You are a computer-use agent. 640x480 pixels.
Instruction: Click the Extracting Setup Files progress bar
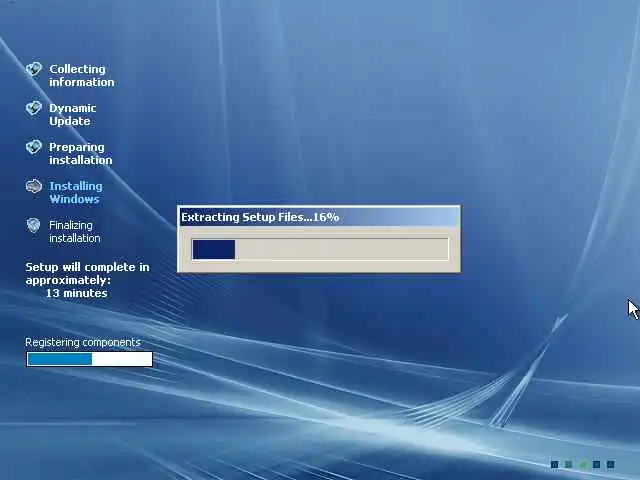coord(320,249)
